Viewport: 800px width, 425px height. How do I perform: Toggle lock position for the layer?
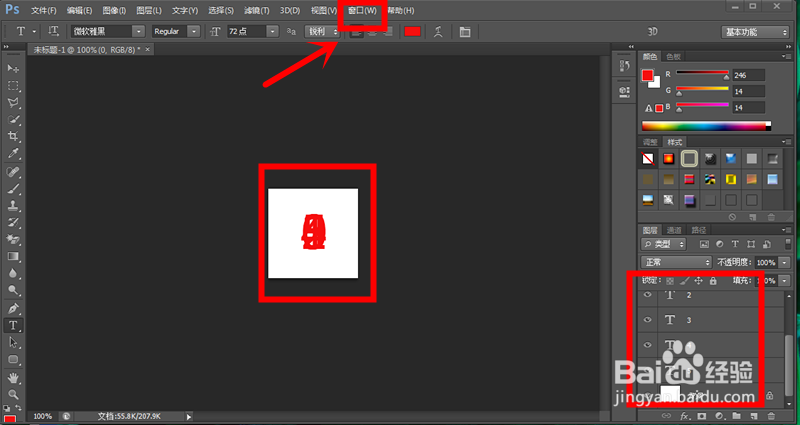pos(698,281)
